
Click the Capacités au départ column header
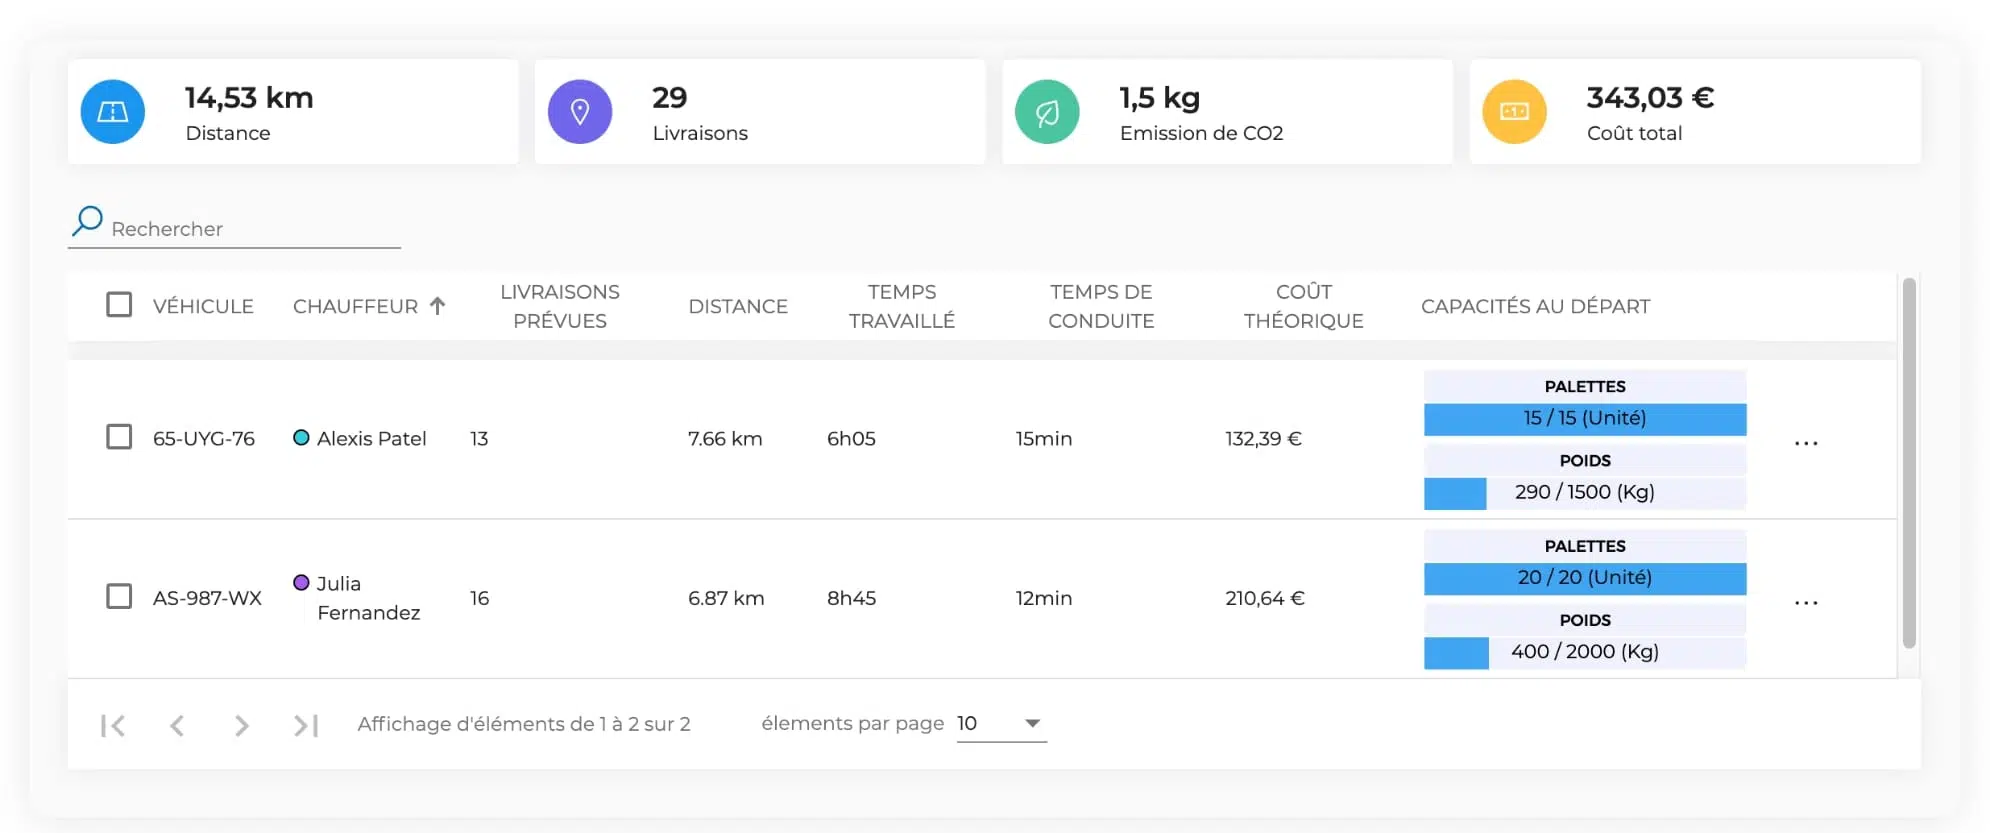click(1535, 306)
